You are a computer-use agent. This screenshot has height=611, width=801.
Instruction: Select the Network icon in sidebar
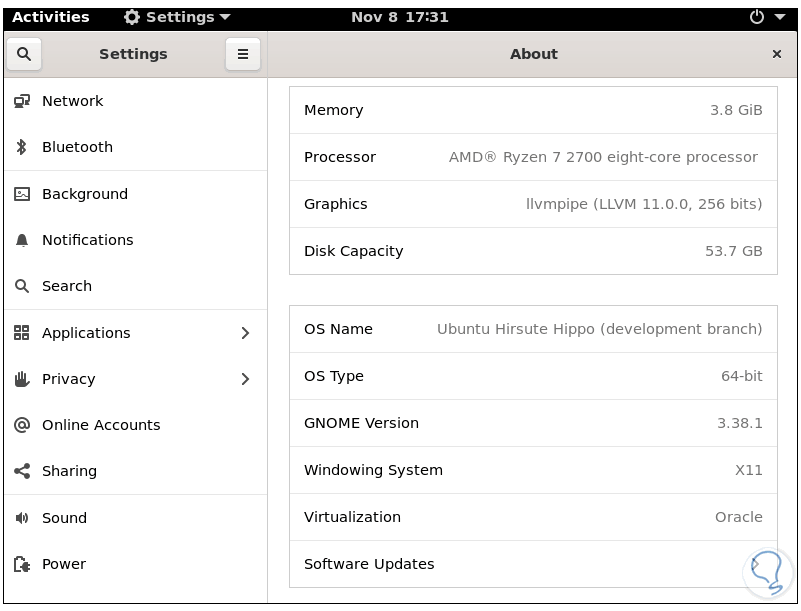pyautogui.click(x=22, y=101)
